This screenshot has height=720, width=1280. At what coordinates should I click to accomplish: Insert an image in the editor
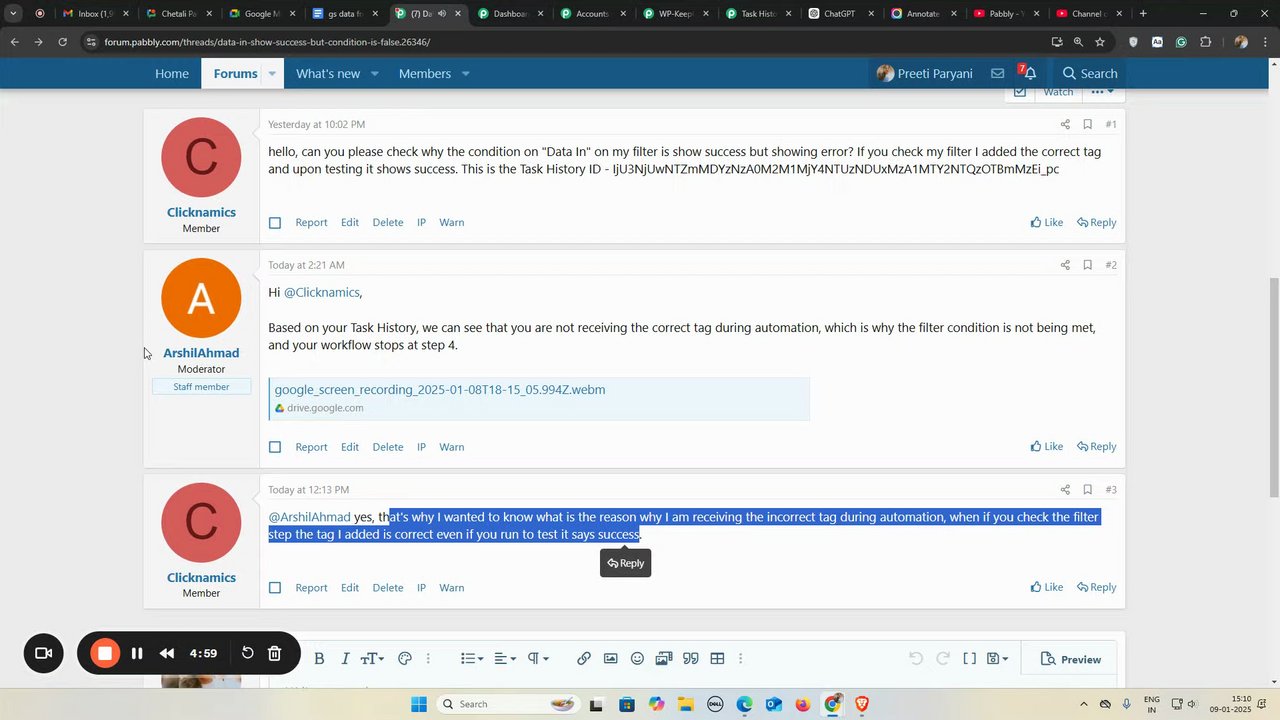(x=611, y=659)
